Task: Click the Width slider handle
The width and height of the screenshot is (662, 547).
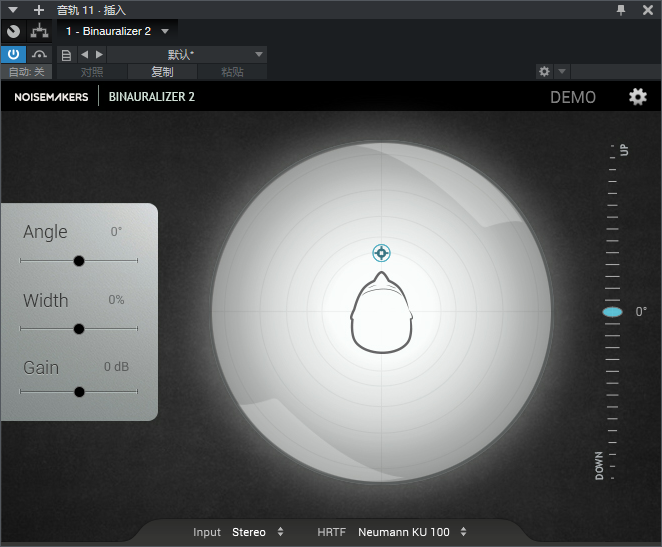Action: coord(79,329)
